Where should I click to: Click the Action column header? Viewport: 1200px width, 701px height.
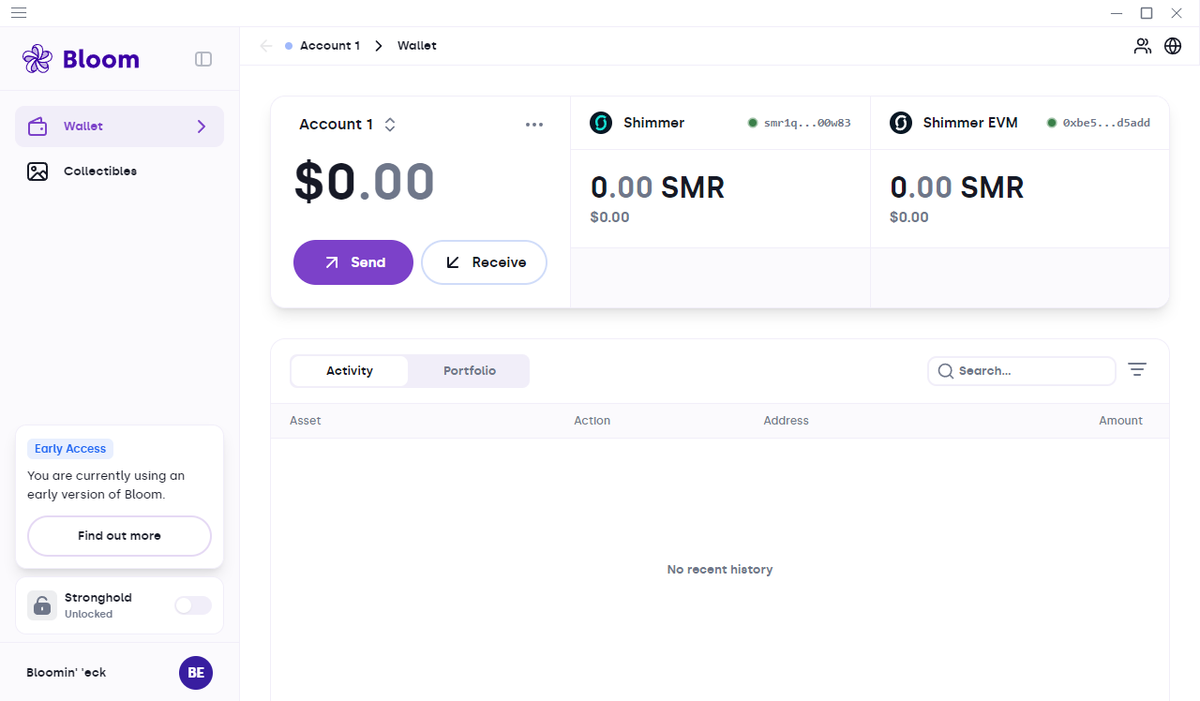coord(592,421)
